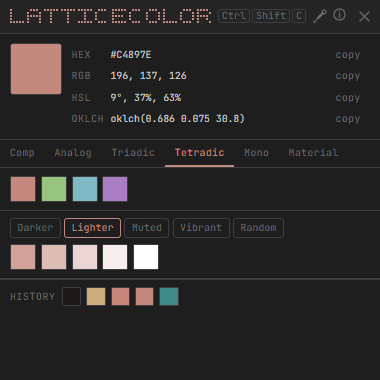
Task: Click the LATTICECOLOR title logo
Action: click(x=110, y=16)
